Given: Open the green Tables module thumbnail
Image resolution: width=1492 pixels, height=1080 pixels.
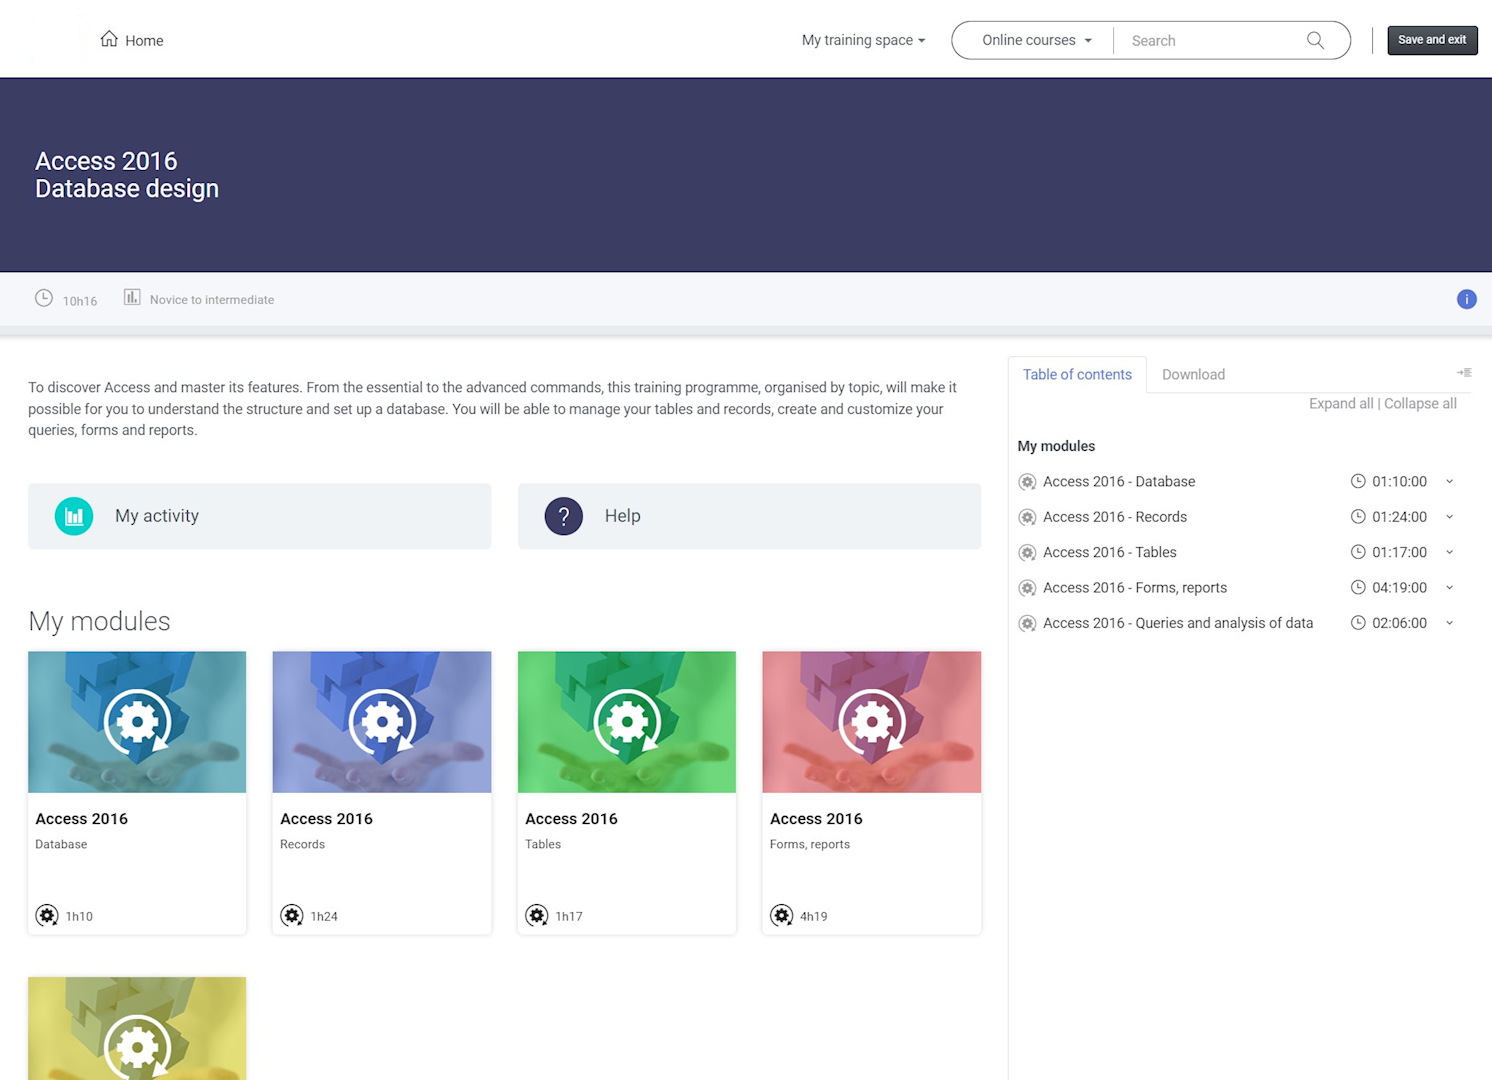Looking at the screenshot, I should pyautogui.click(x=627, y=722).
